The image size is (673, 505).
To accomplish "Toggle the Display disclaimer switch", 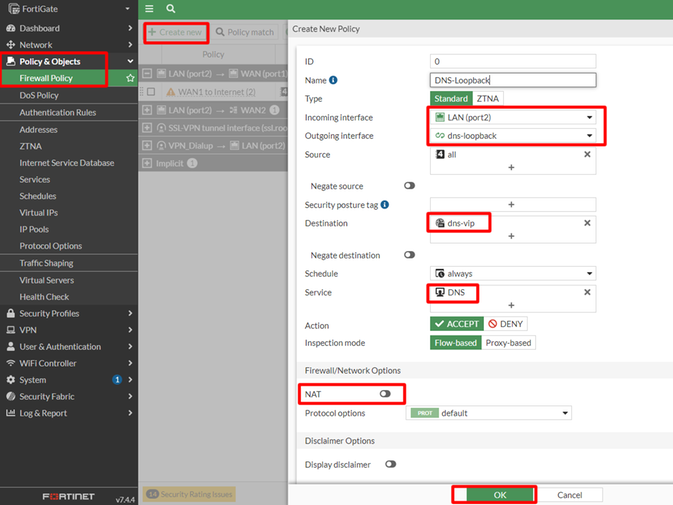I will coord(391,464).
